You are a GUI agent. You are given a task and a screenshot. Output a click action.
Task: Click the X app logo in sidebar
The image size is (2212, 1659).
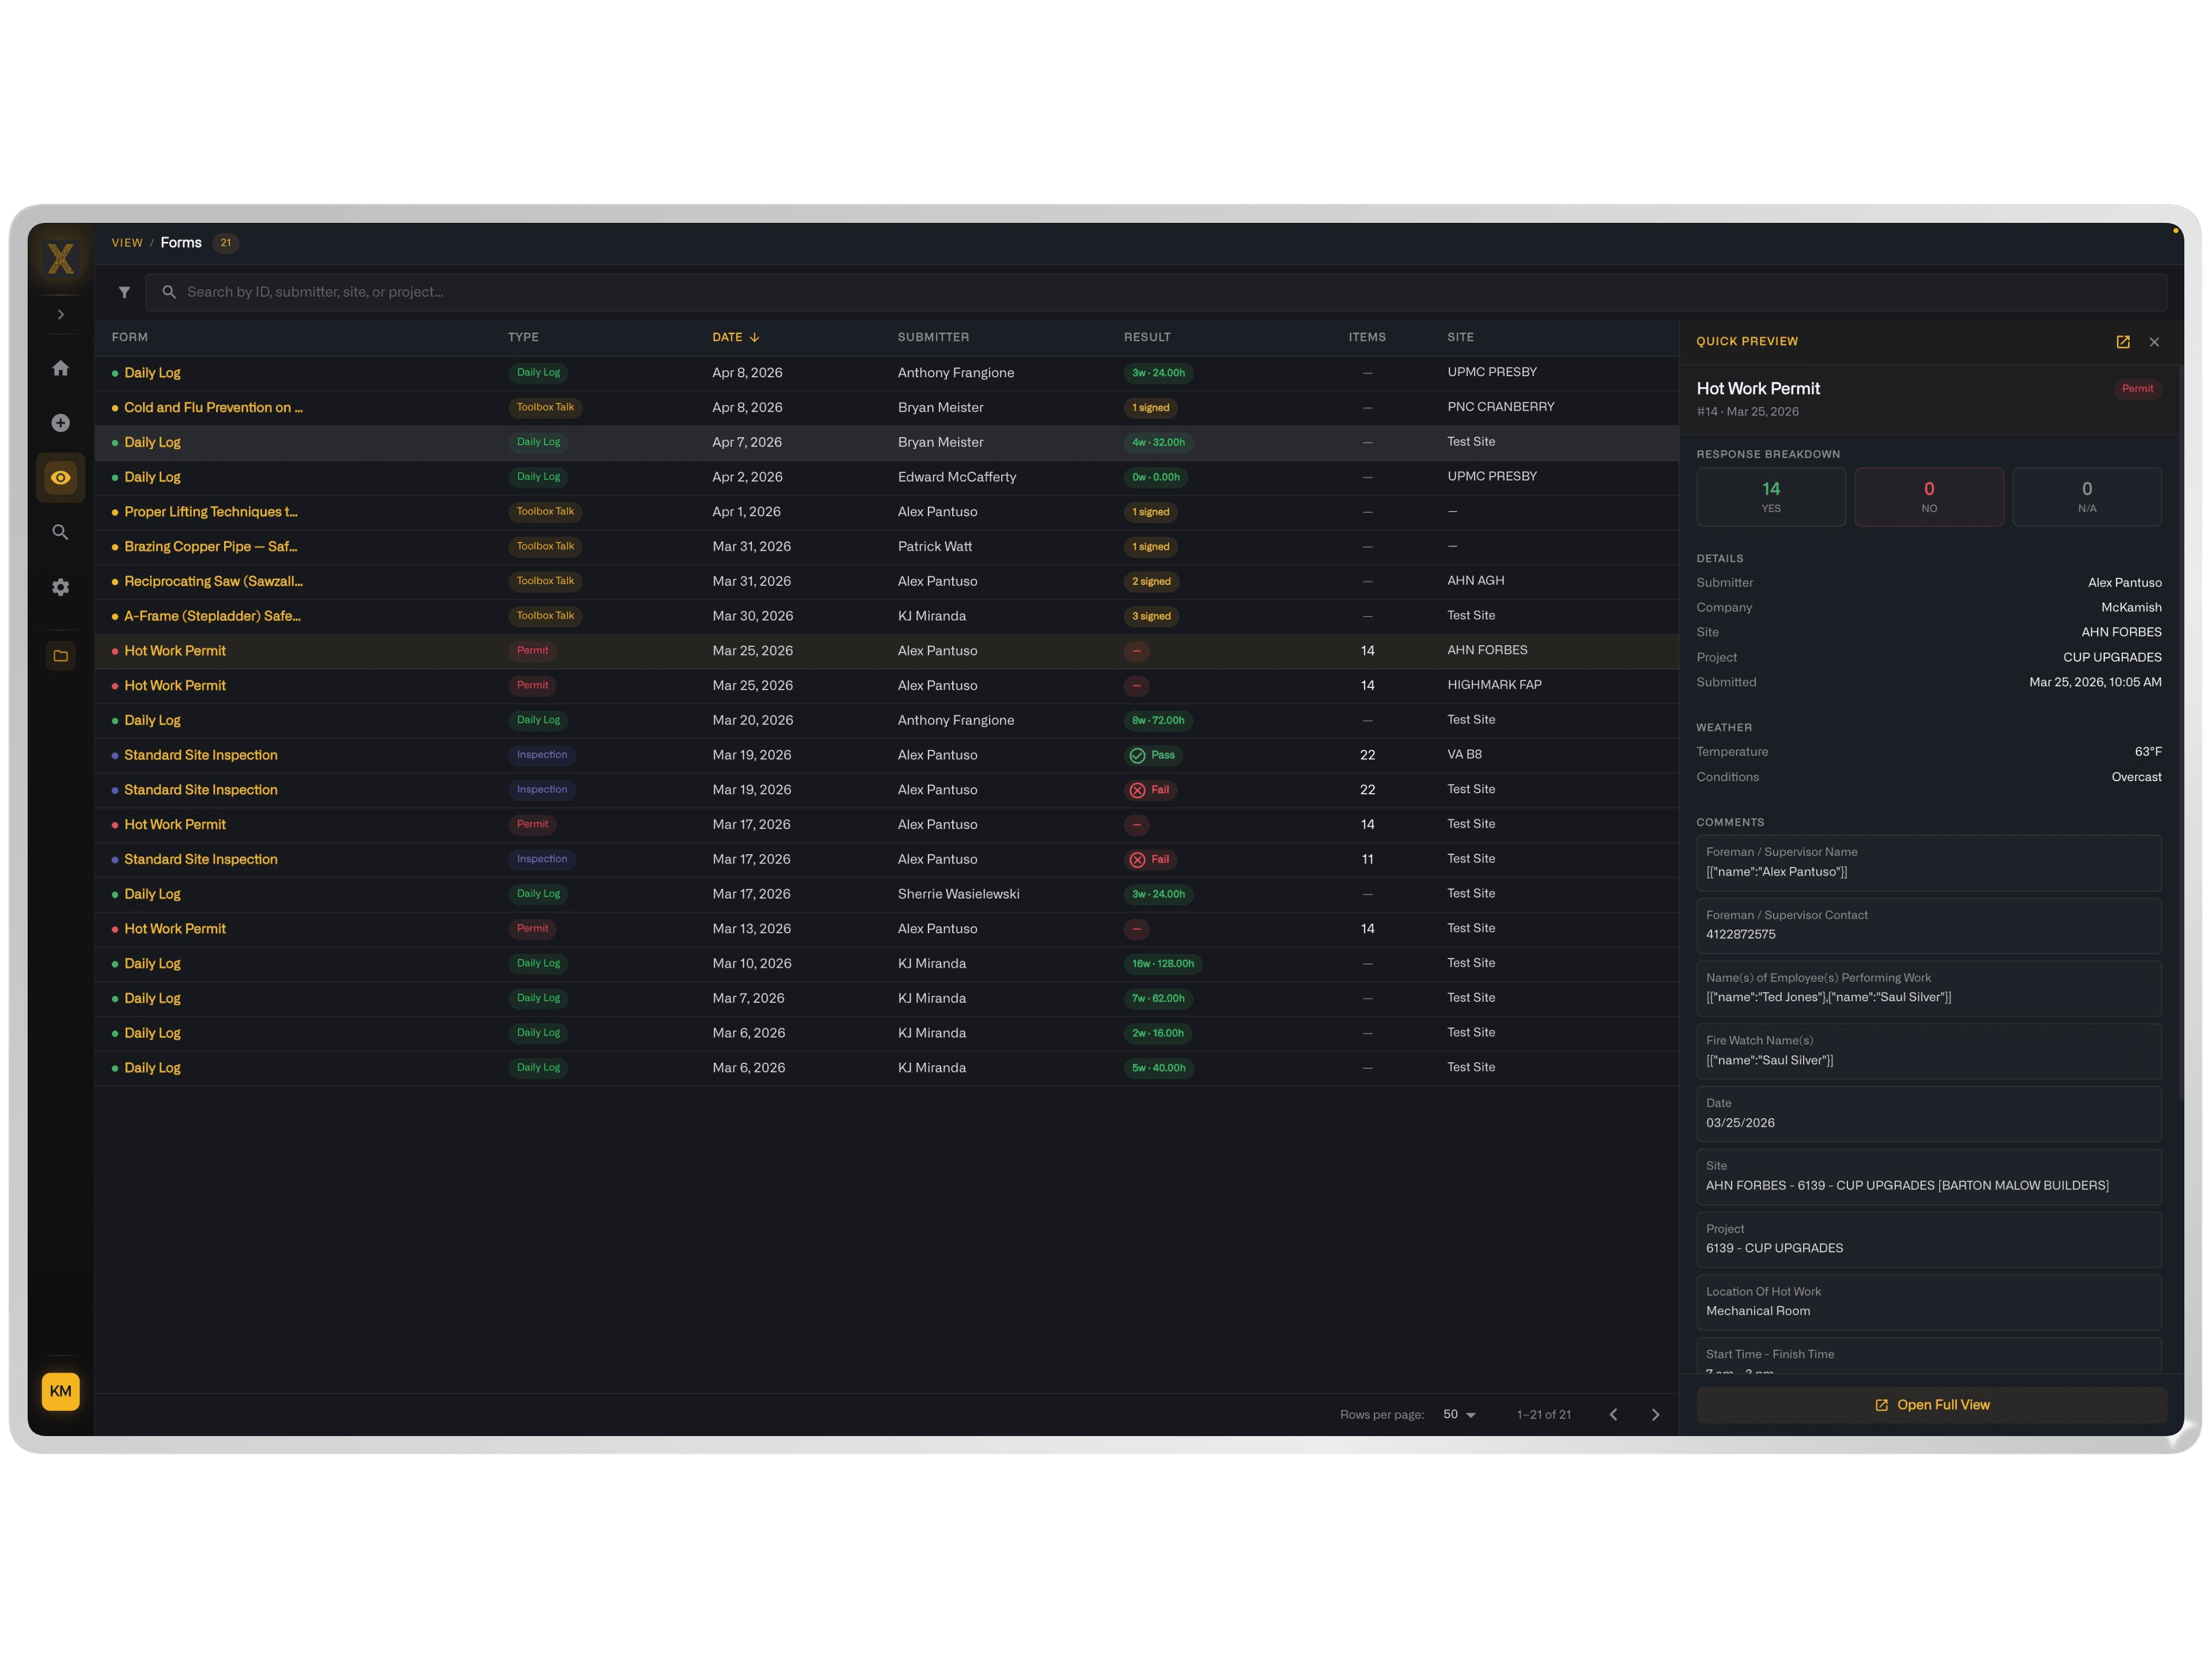click(x=61, y=259)
